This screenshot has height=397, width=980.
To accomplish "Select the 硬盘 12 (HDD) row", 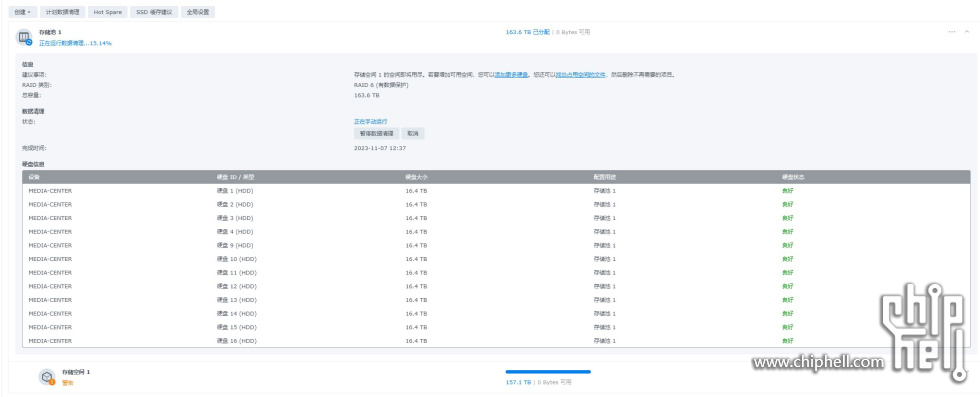I will click(496, 286).
